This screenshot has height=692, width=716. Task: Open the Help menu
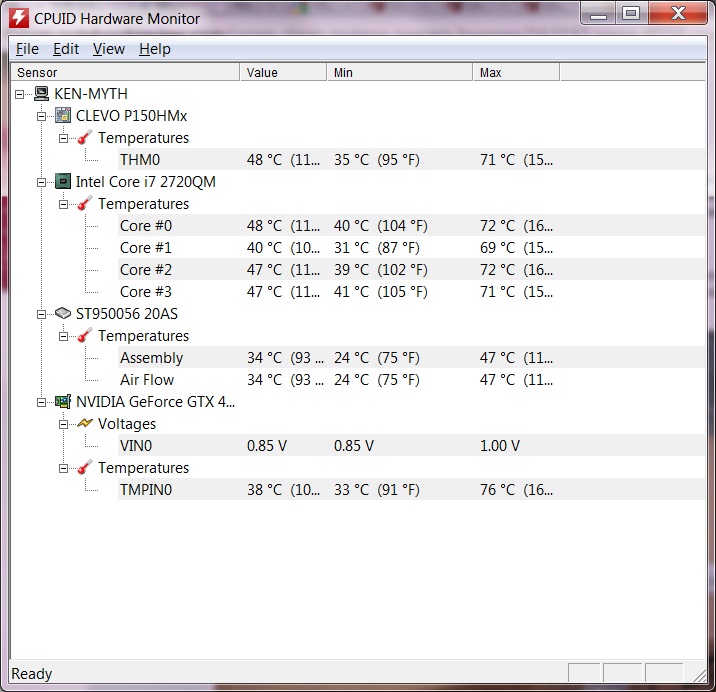155,49
